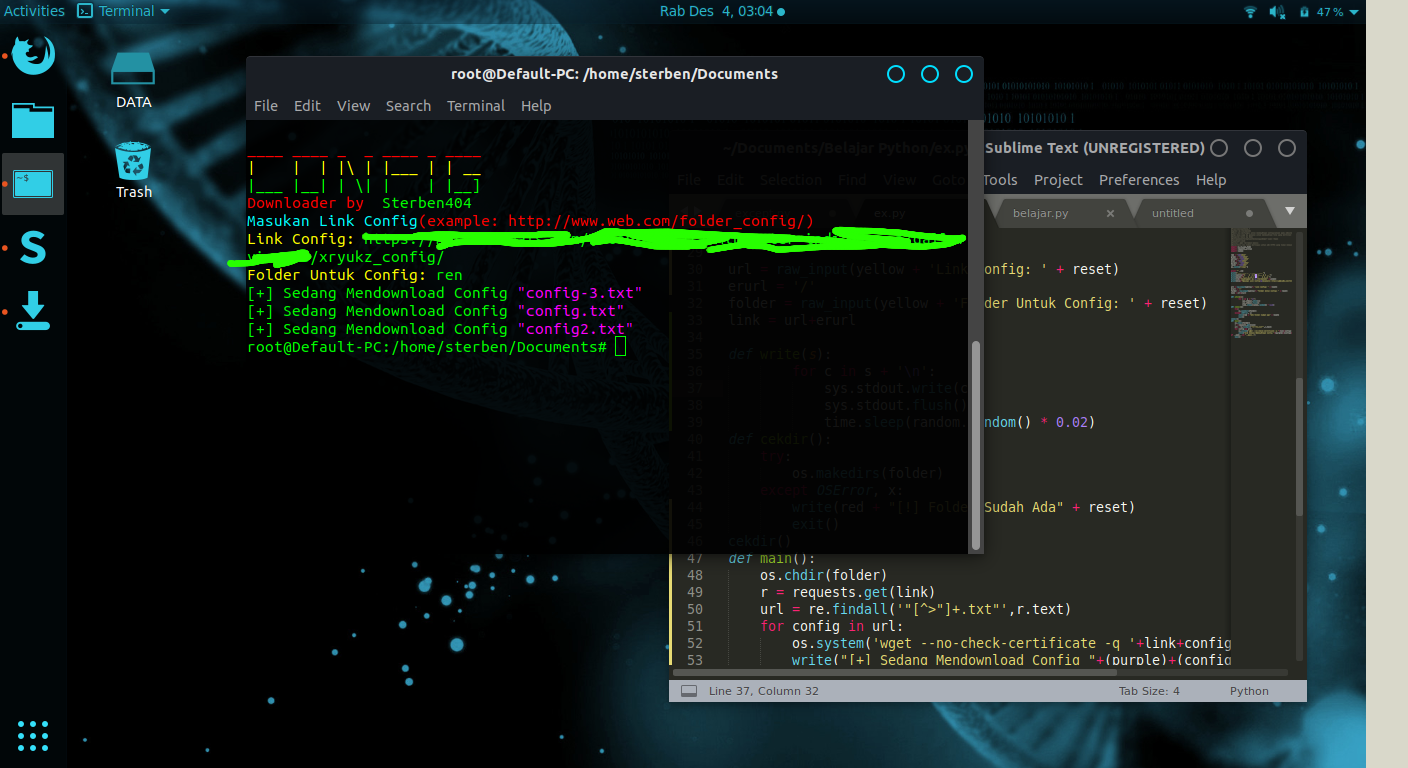Open the Terminal app menu in the top bar

[x=124, y=12]
